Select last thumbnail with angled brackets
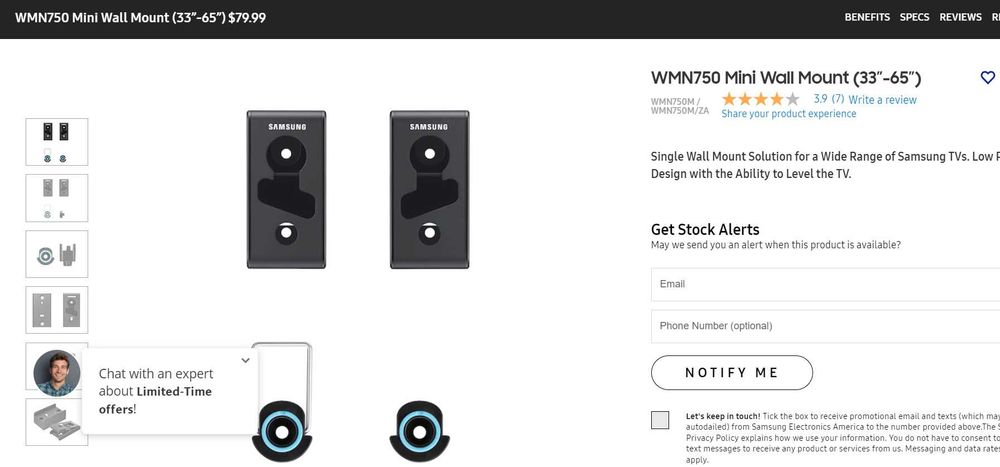Viewport: 1000px width, 467px height. coord(57,422)
